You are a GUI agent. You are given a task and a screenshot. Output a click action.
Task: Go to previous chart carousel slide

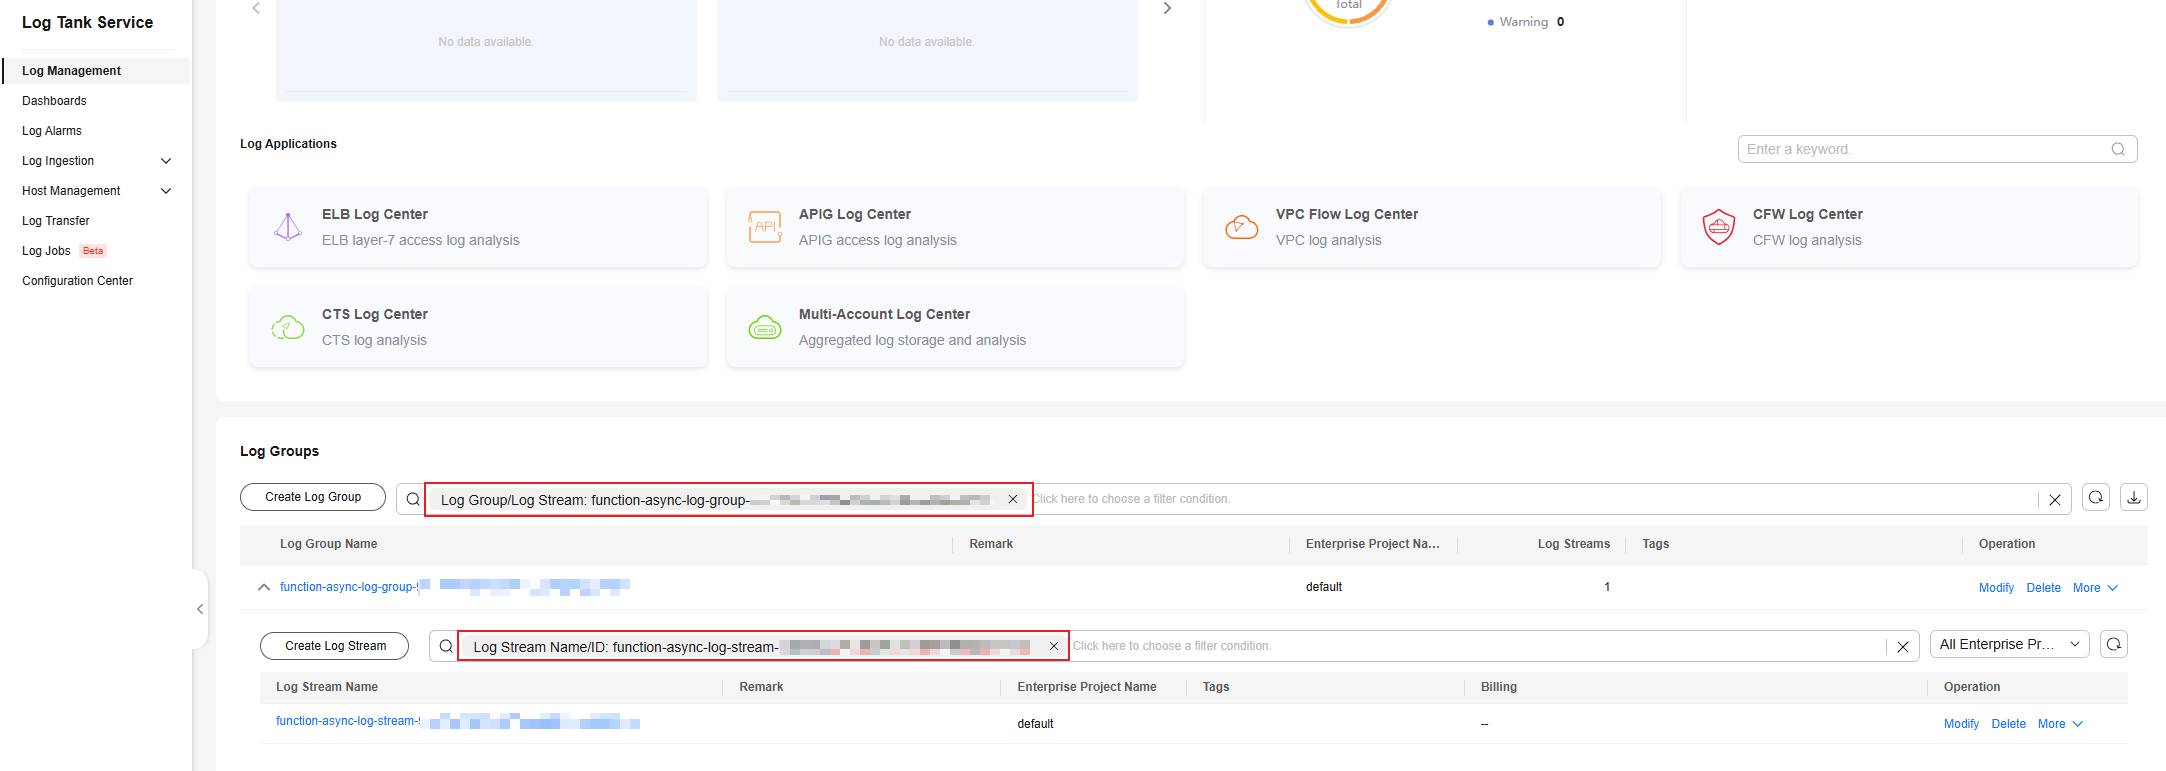(256, 8)
